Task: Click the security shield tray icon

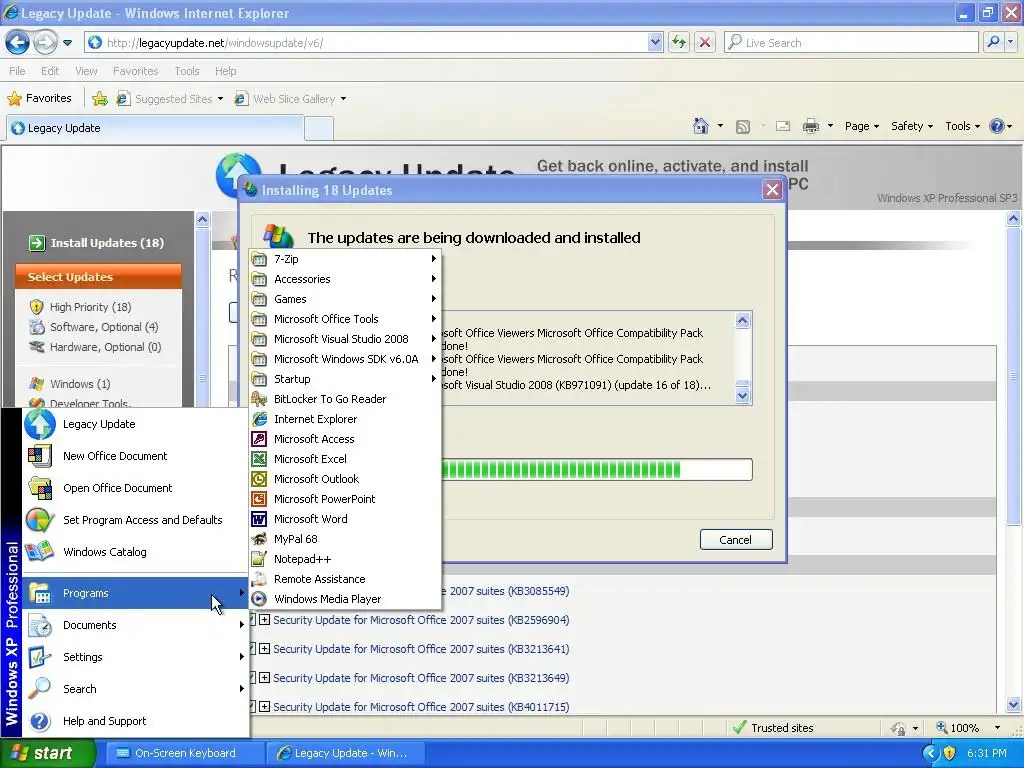Action: 950,753
